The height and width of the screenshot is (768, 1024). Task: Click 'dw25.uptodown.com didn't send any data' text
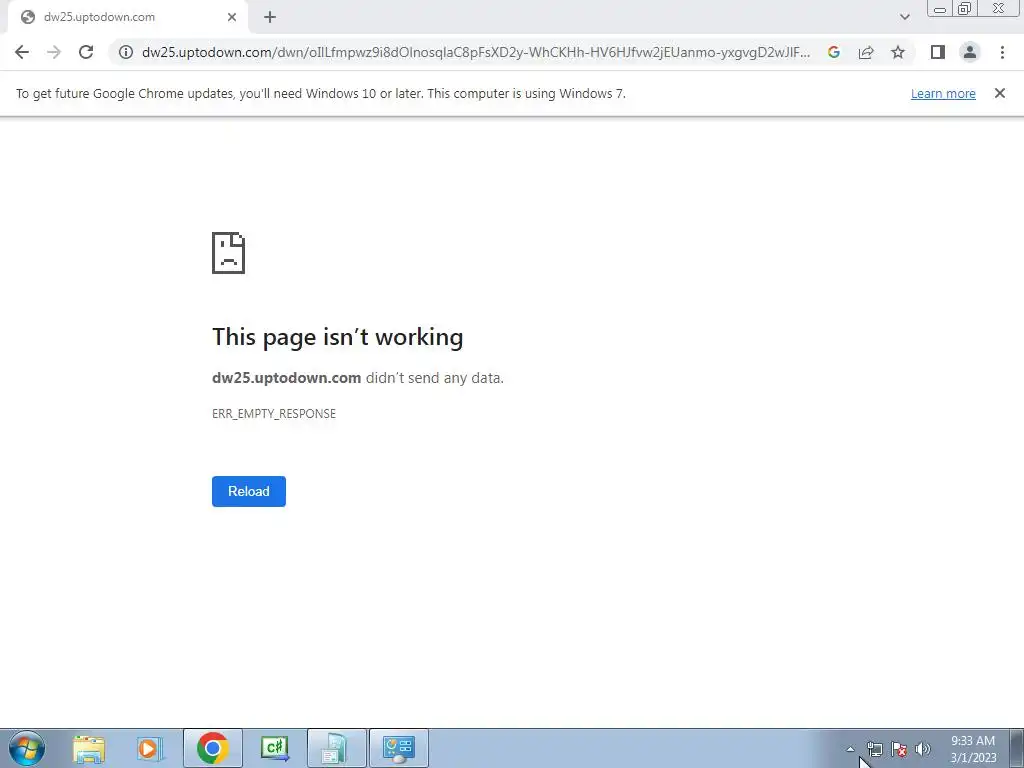pos(358,378)
